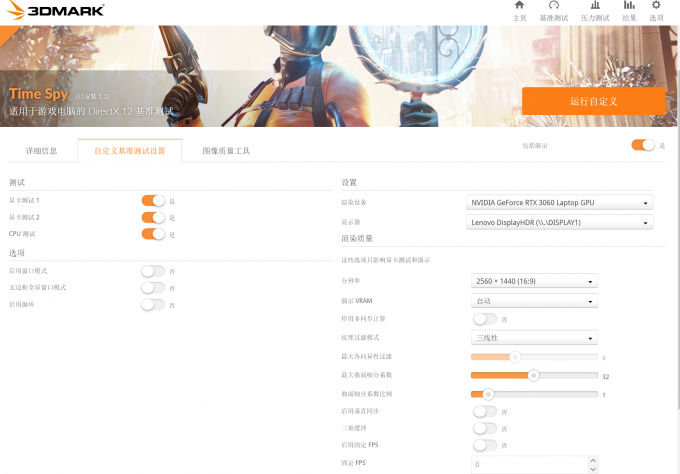Toggle disable async compute switch

(x=485, y=319)
